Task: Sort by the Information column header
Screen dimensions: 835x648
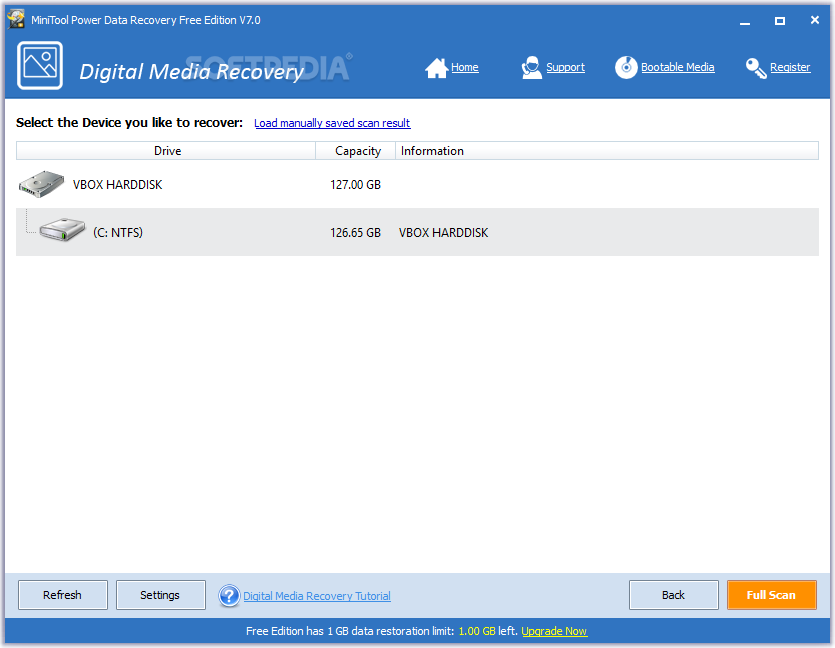Action: coord(607,151)
